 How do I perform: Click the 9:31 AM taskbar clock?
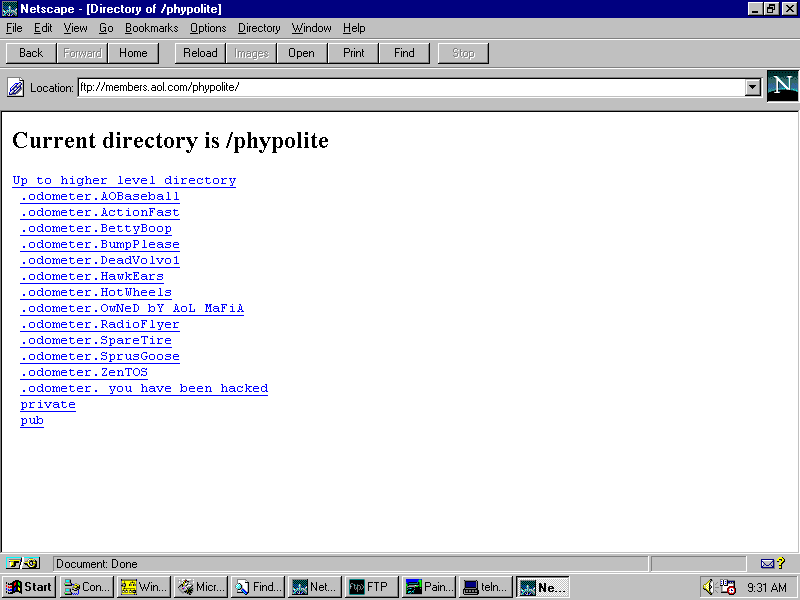pyautogui.click(x=767, y=587)
